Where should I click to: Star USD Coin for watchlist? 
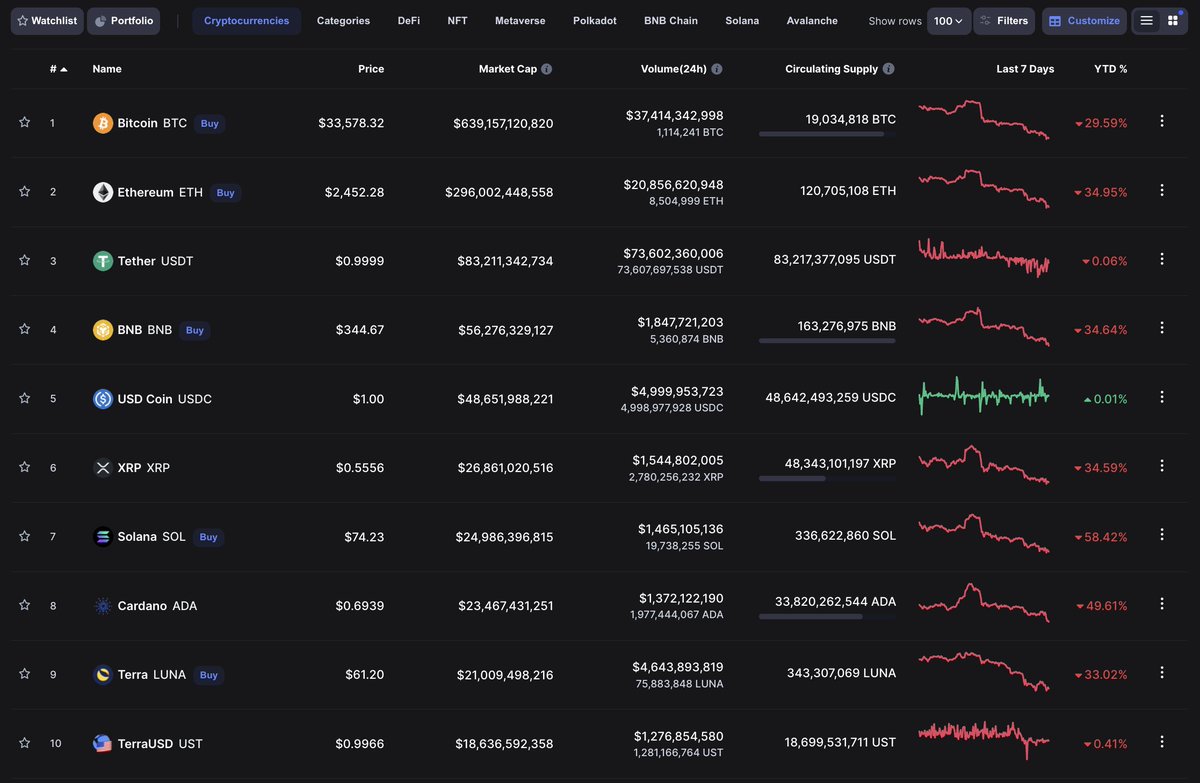[24, 398]
